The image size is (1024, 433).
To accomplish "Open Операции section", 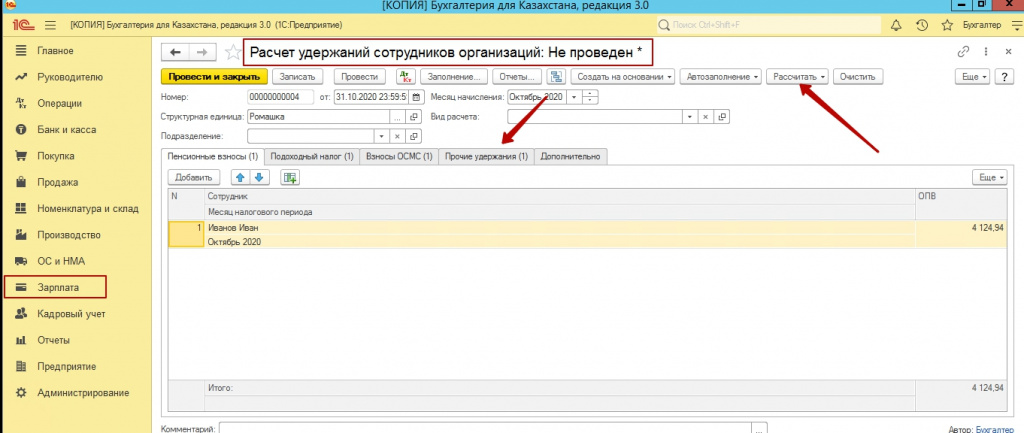I will pyautogui.click(x=59, y=103).
